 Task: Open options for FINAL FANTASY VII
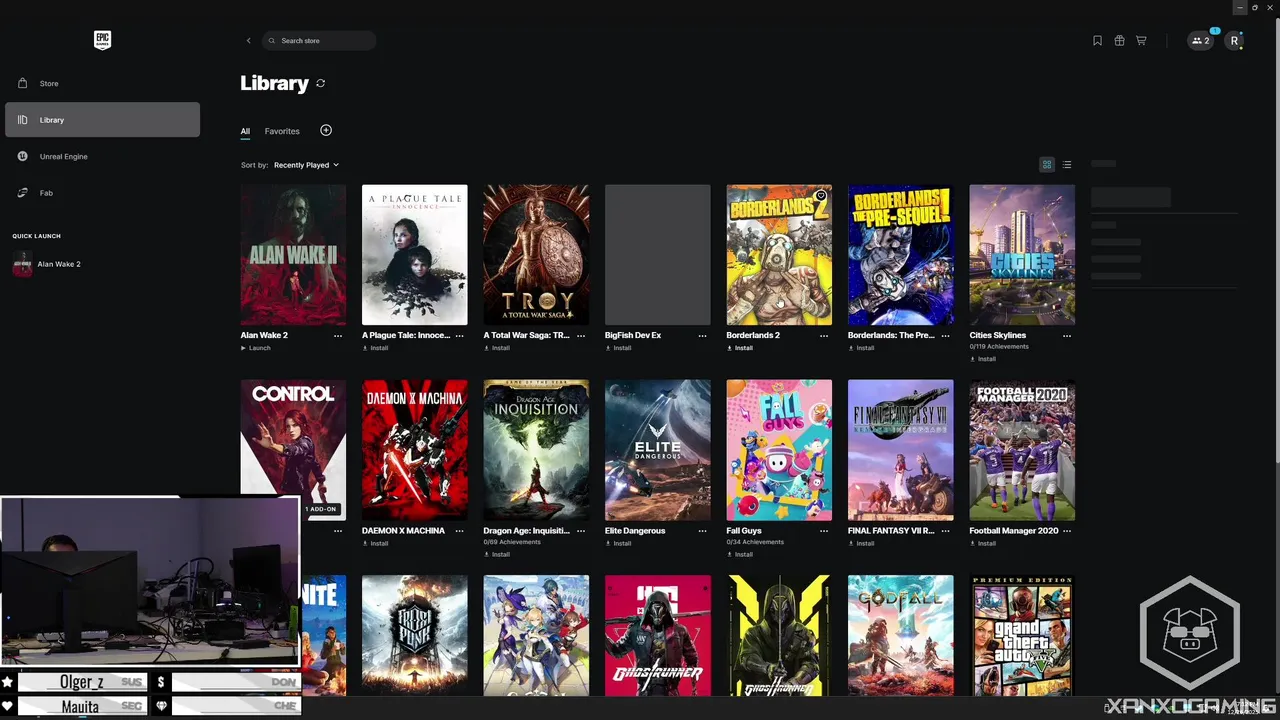(946, 531)
